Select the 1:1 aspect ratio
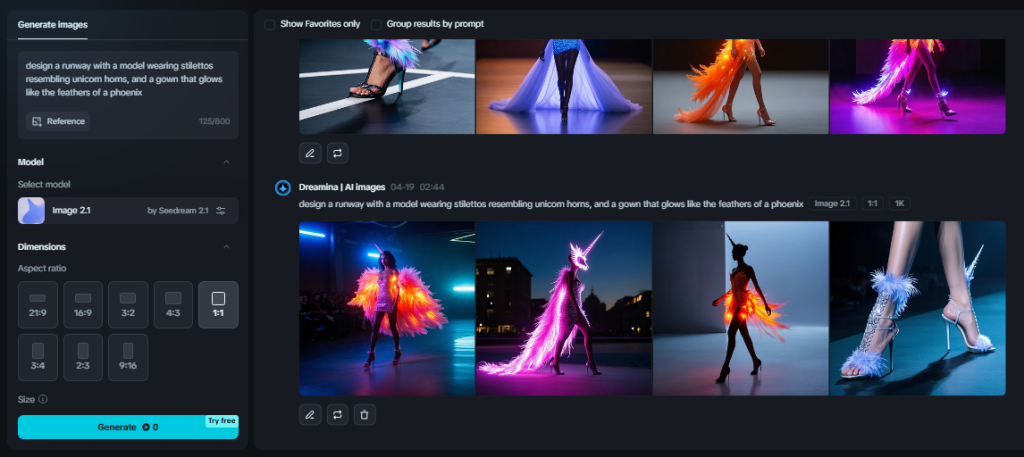Viewport: 1024px width, 457px height. 218,304
